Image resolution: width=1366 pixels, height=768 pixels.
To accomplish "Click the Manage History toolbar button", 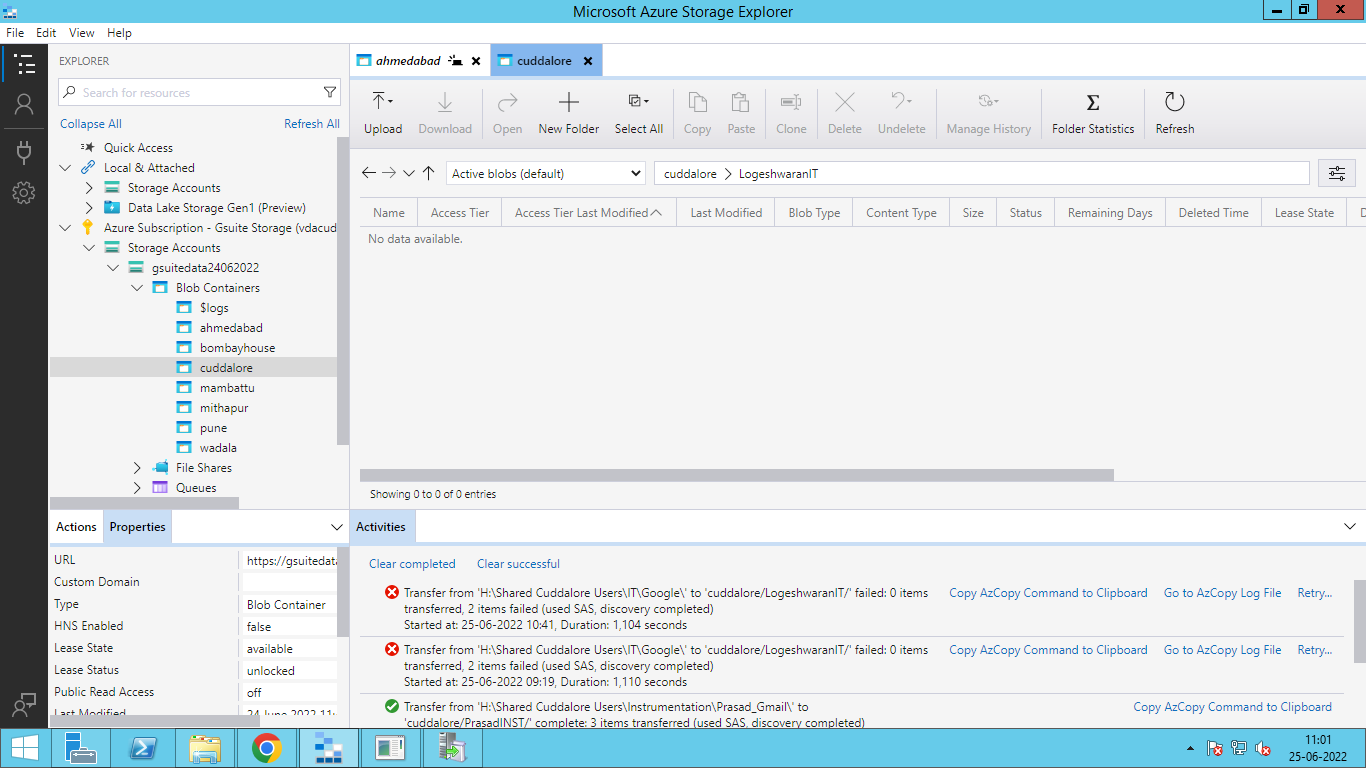I will [989, 113].
